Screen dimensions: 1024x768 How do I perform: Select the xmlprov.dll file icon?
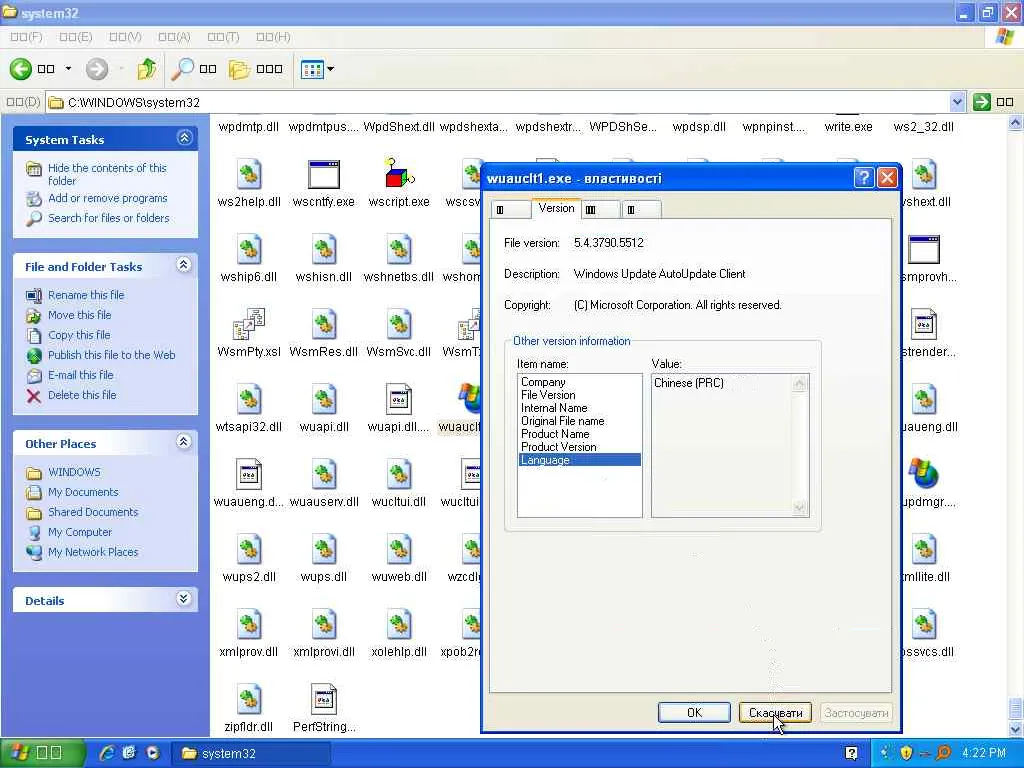(x=249, y=625)
